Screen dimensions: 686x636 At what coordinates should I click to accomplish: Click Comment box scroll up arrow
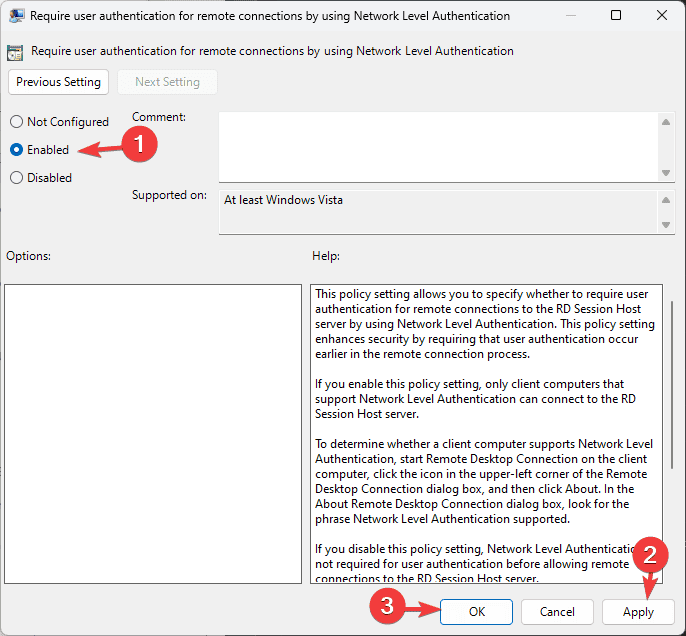pyautogui.click(x=666, y=122)
